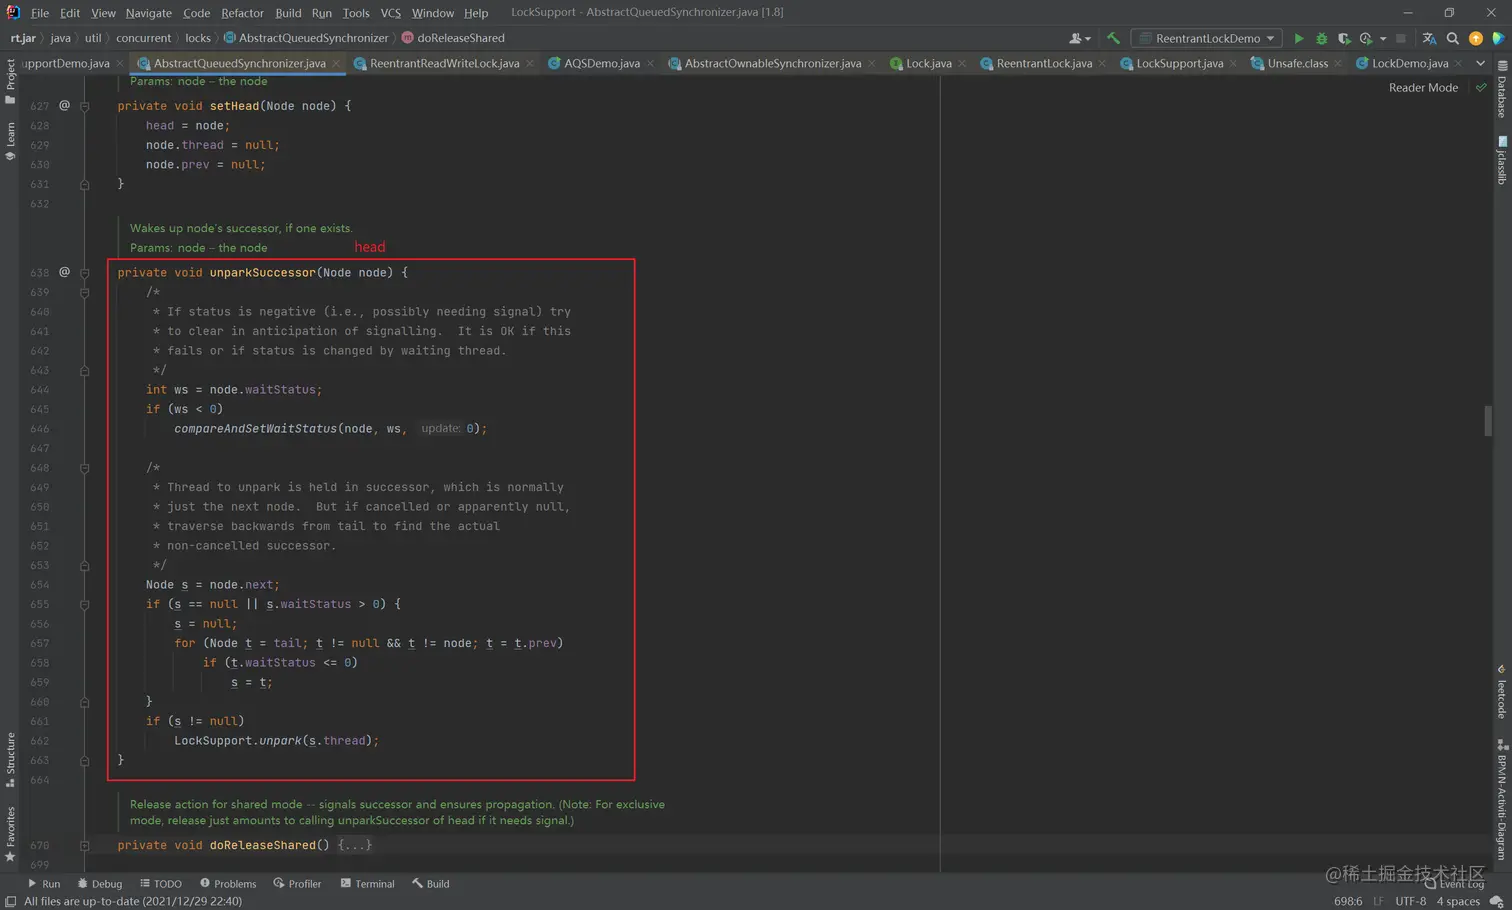Open the Terminal tool window
This screenshot has height=910, width=1512.
click(367, 884)
